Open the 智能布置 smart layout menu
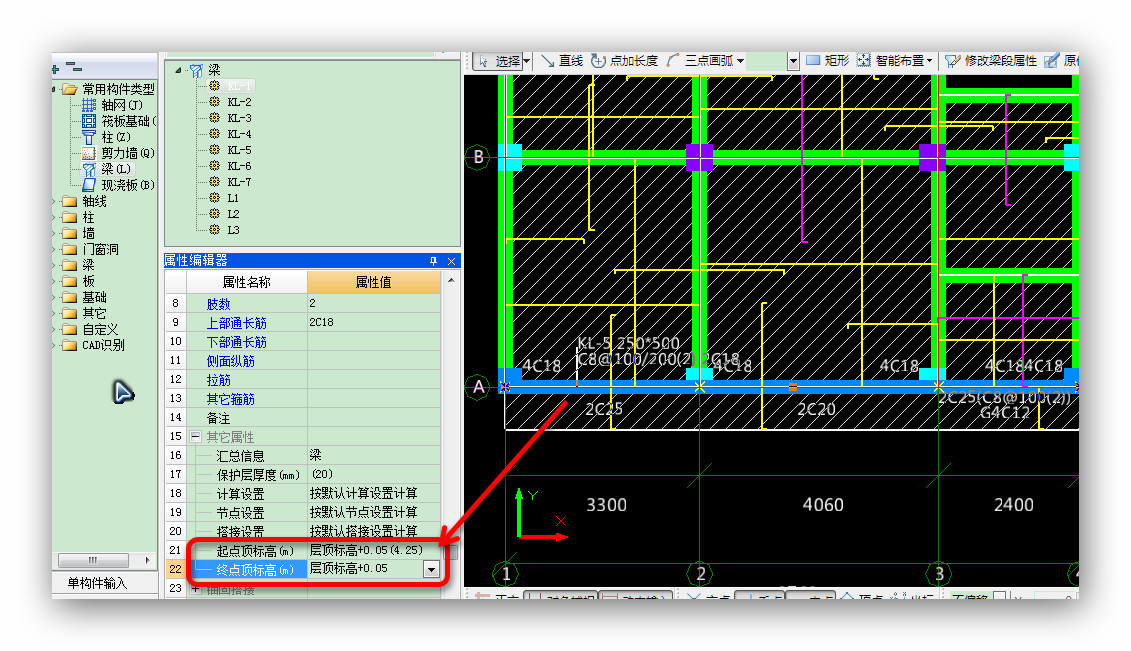1131x651 pixels. tap(894, 61)
